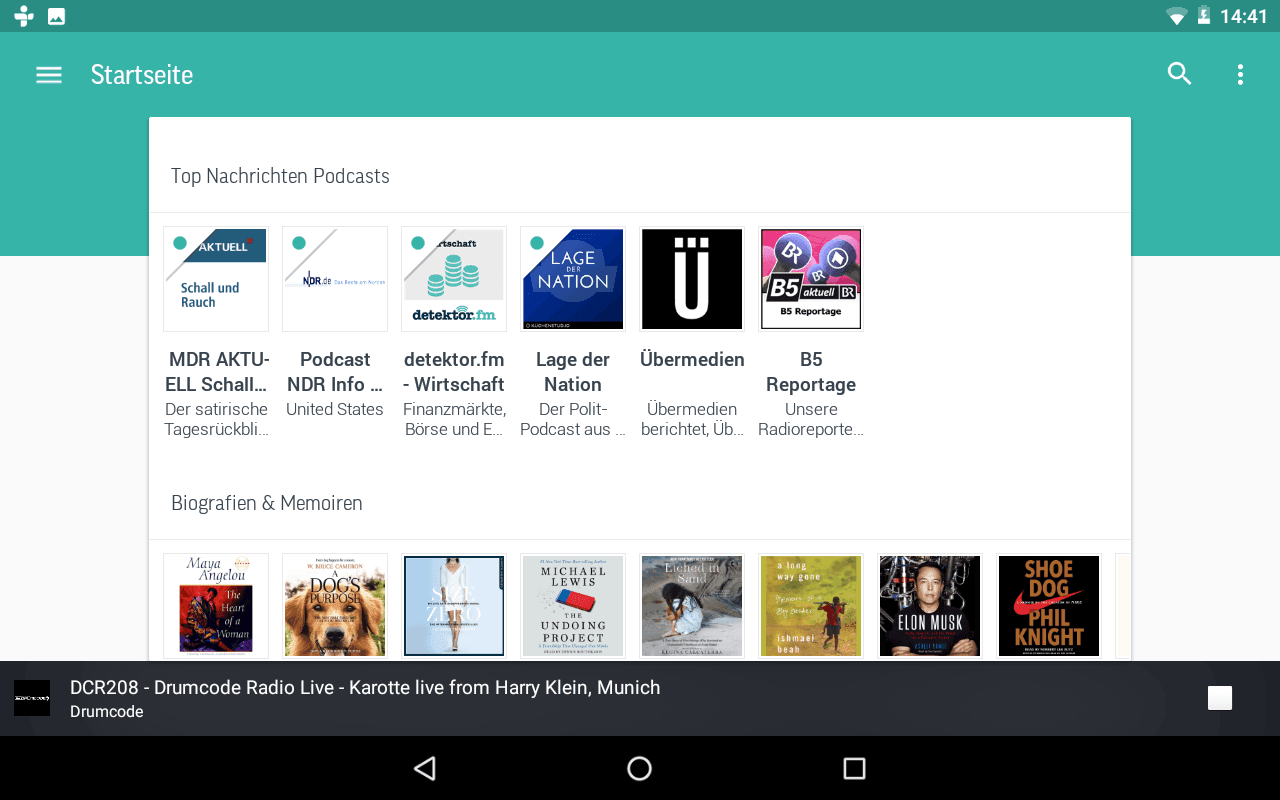Tap 'Finanzmärkte, Börse und E...' description

tap(454, 419)
